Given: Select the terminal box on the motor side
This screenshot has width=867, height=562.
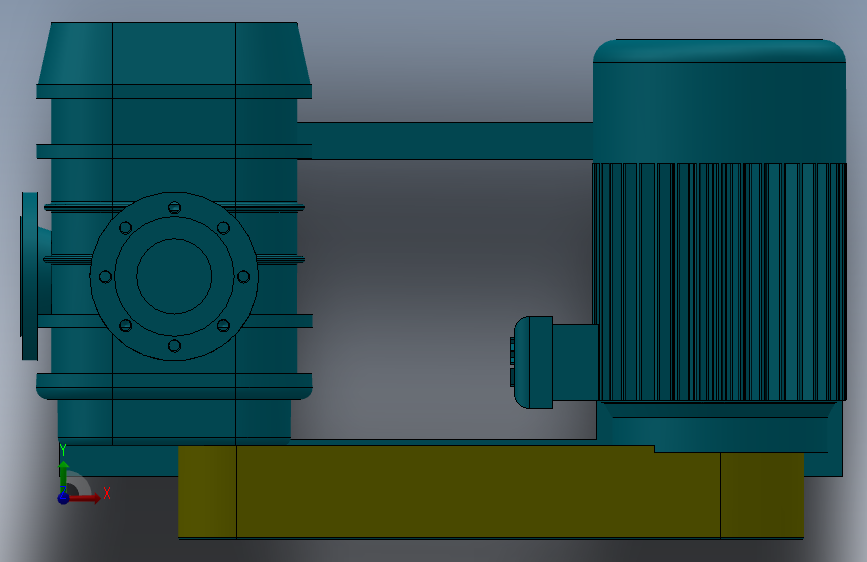Looking at the screenshot, I should click(555, 362).
